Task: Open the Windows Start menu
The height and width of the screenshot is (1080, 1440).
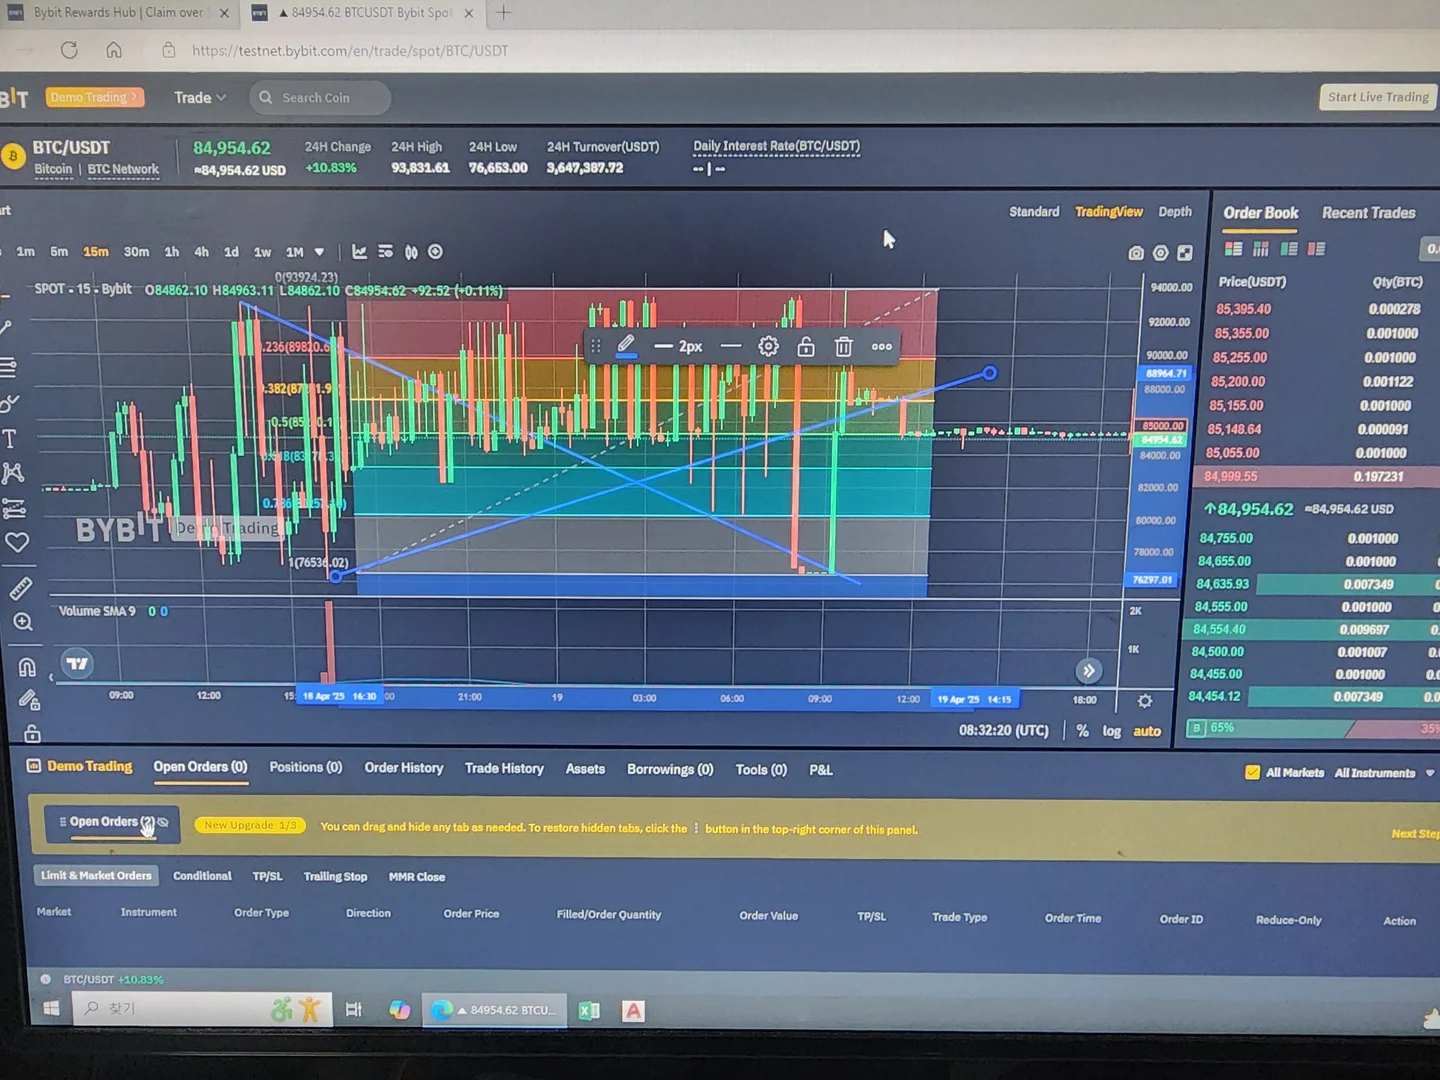Action: click(51, 1009)
